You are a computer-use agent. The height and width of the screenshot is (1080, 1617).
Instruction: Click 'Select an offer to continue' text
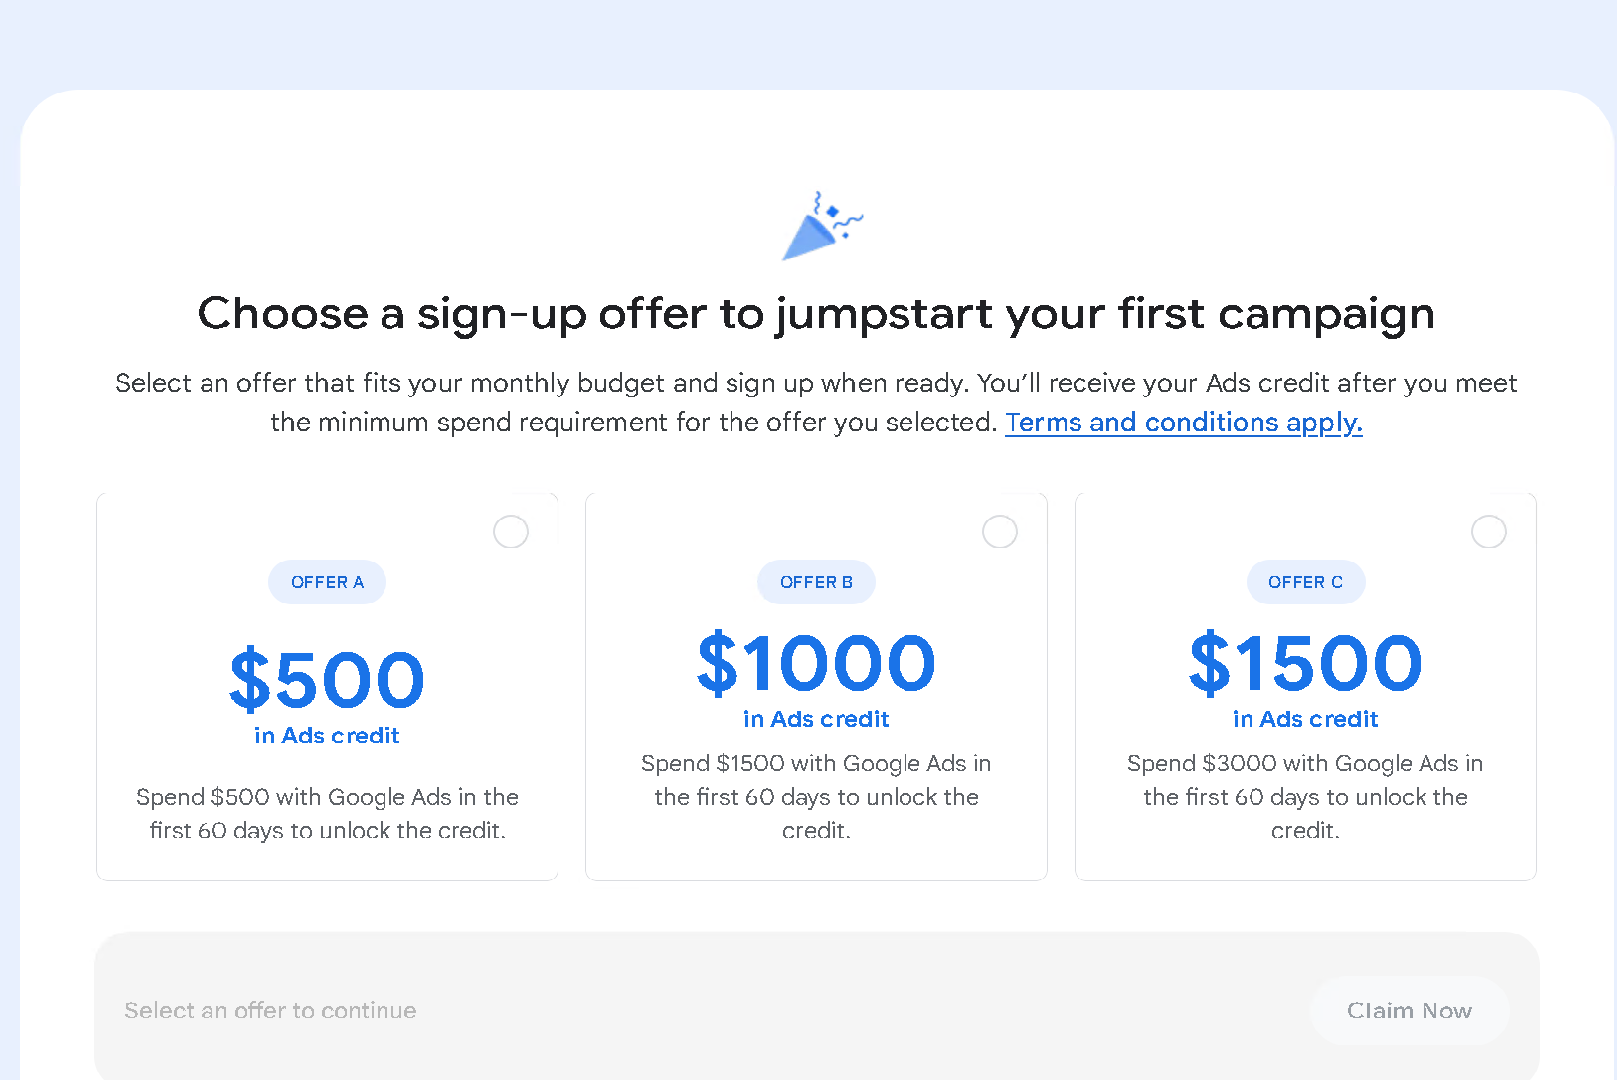[x=270, y=1010]
